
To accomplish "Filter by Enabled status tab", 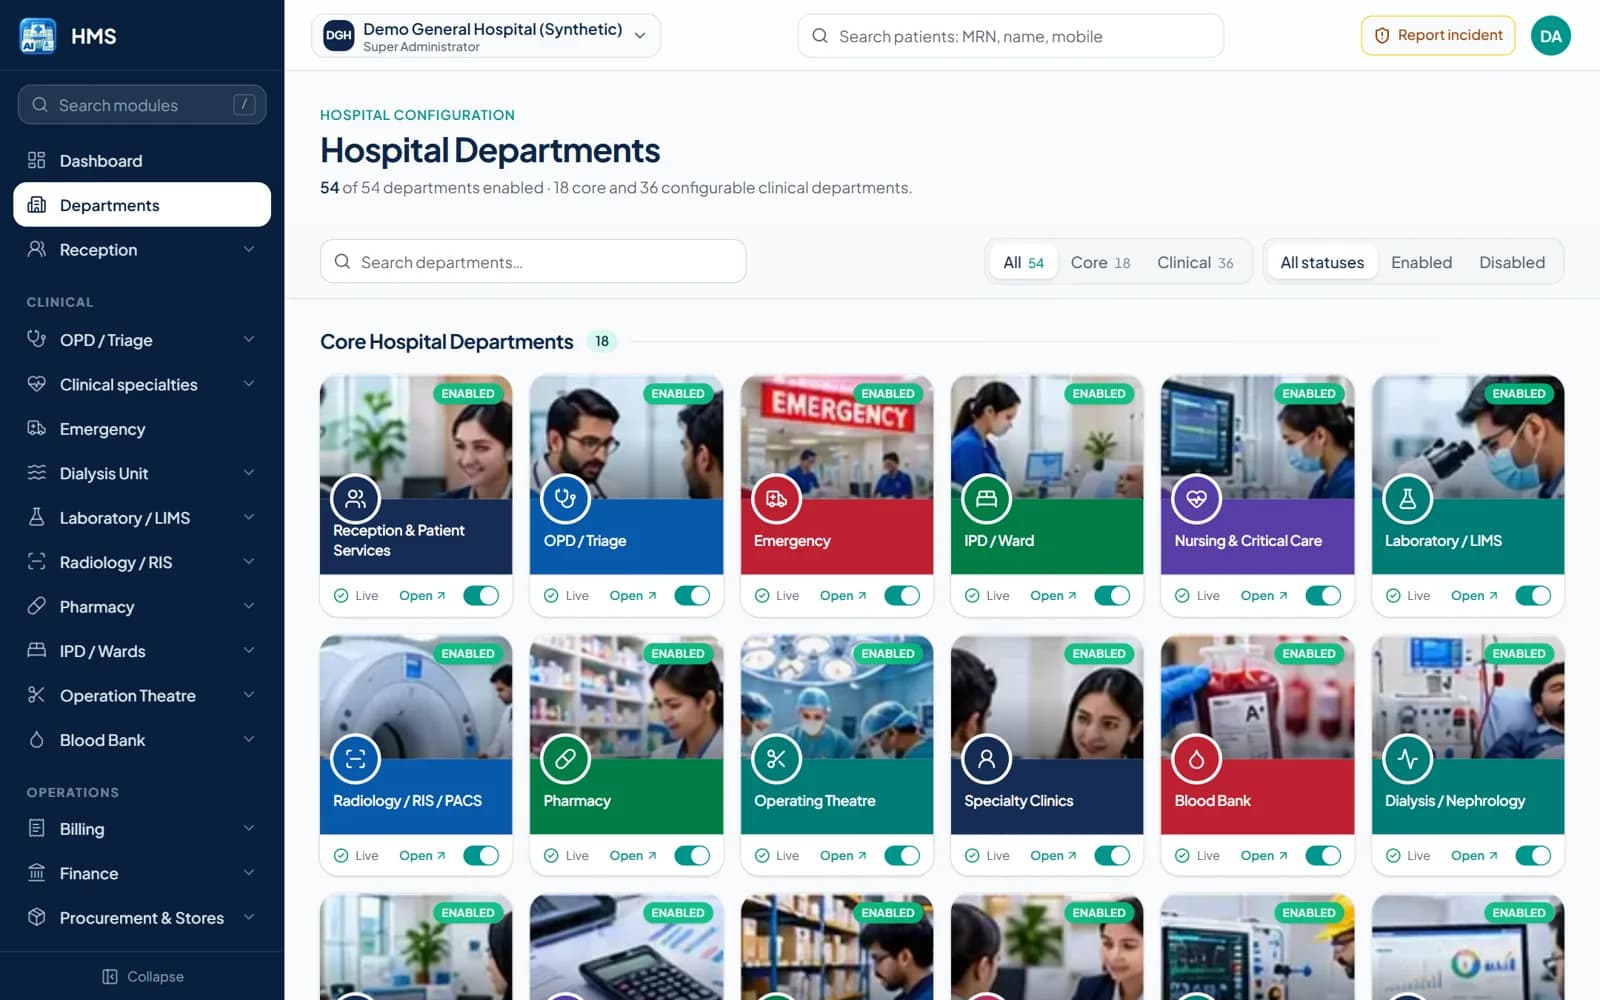I will [x=1421, y=262].
